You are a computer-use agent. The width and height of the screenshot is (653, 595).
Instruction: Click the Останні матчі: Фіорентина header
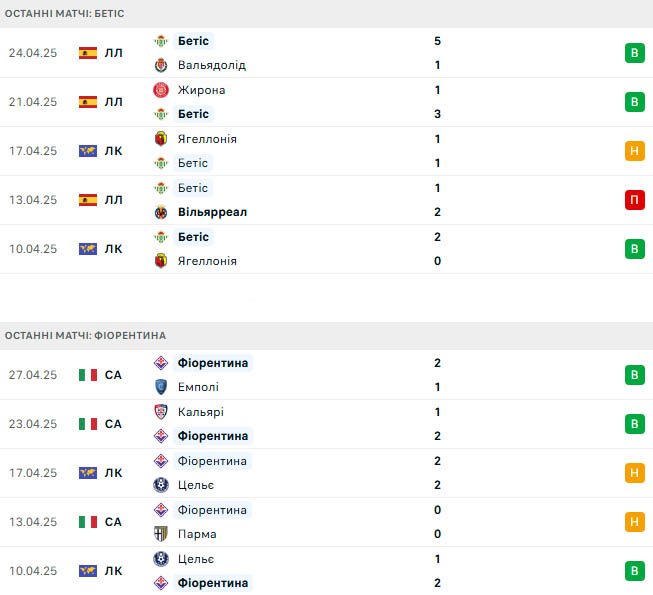pyautogui.click(x=85, y=336)
